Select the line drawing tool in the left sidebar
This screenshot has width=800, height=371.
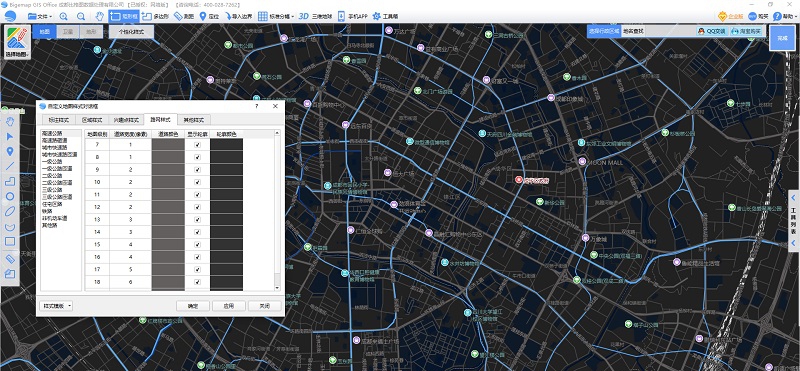tap(10, 166)
